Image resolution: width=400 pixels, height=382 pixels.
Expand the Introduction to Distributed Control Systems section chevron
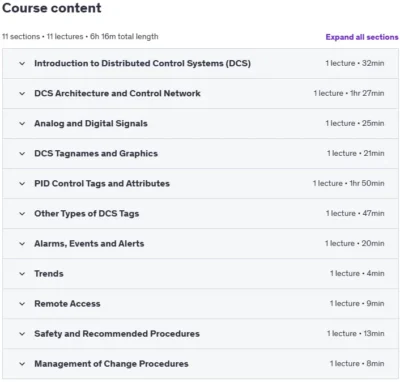coord(22,63)
